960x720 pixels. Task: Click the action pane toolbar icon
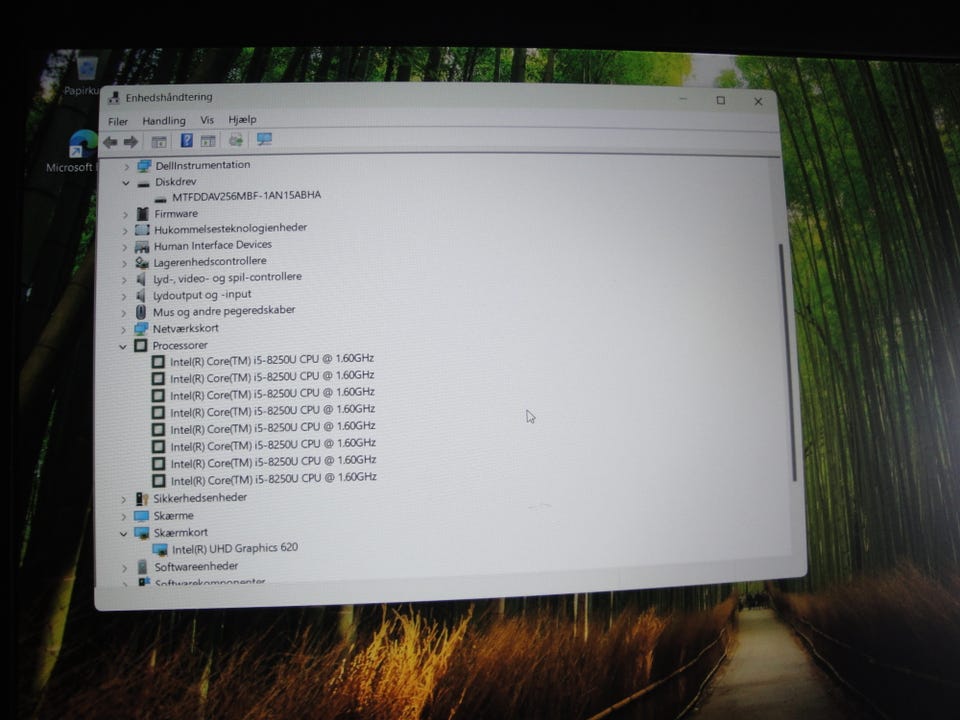tap(208, 141)
